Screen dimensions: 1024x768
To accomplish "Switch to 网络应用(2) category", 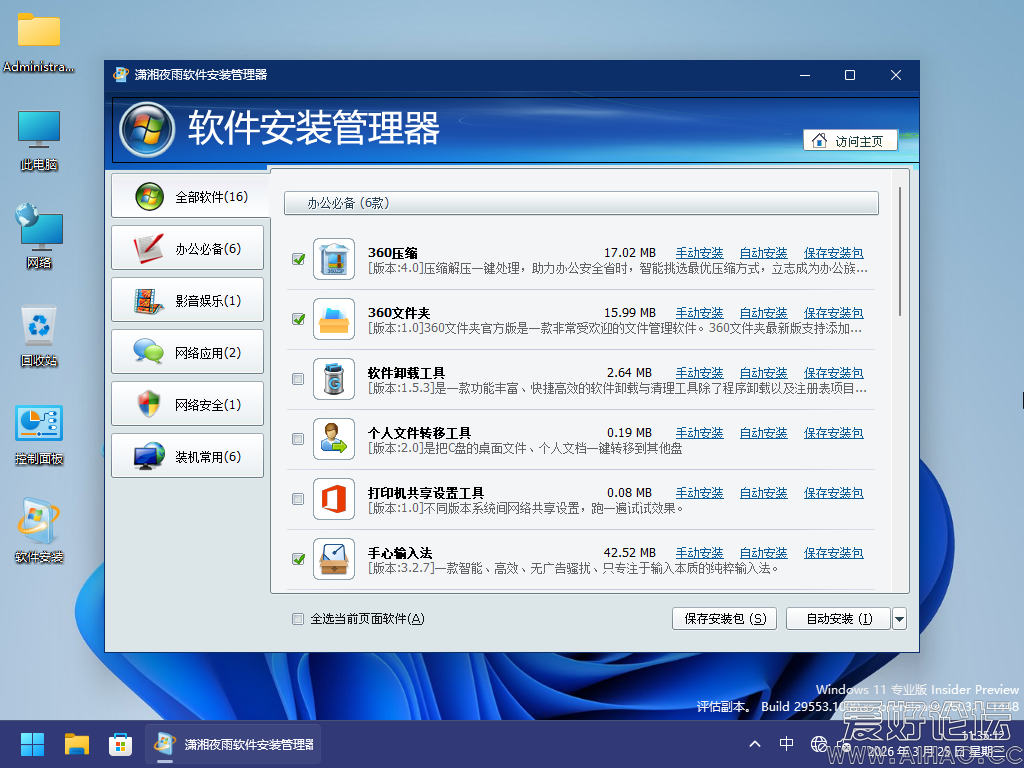I will 187,353.
